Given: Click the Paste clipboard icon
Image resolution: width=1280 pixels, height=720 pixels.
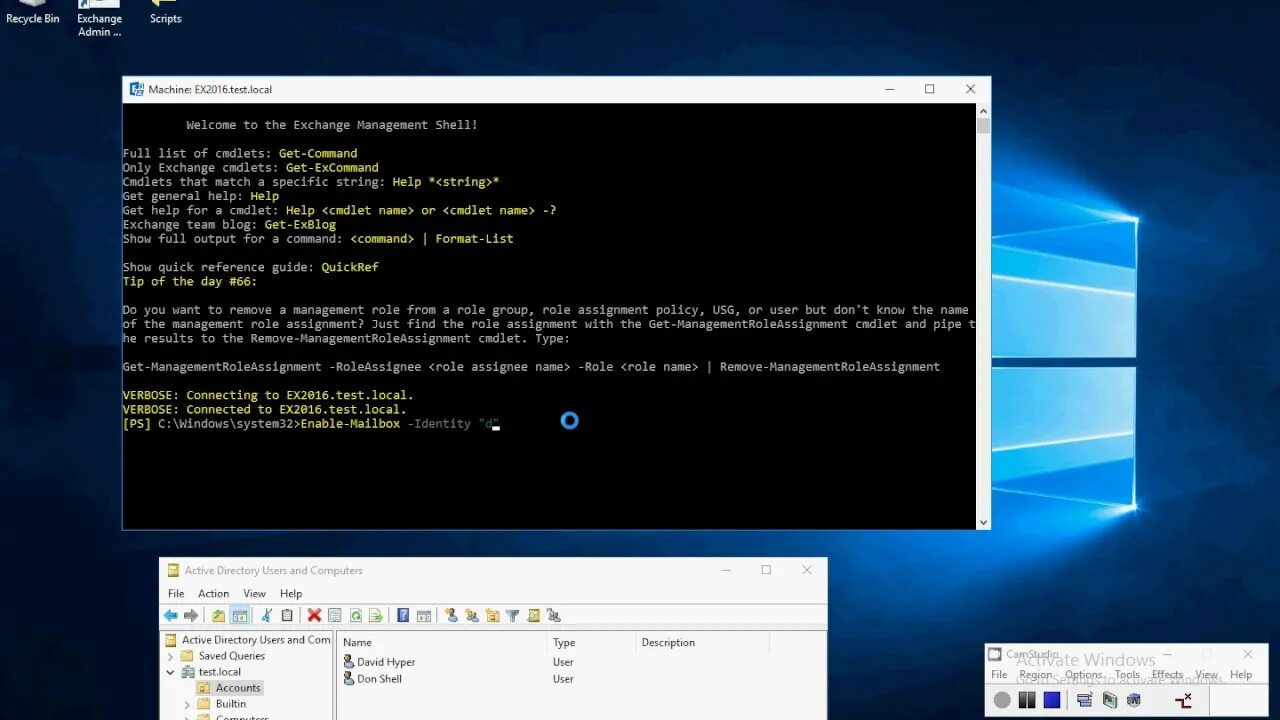Looking at the screenshot, I should coord(287,616).
